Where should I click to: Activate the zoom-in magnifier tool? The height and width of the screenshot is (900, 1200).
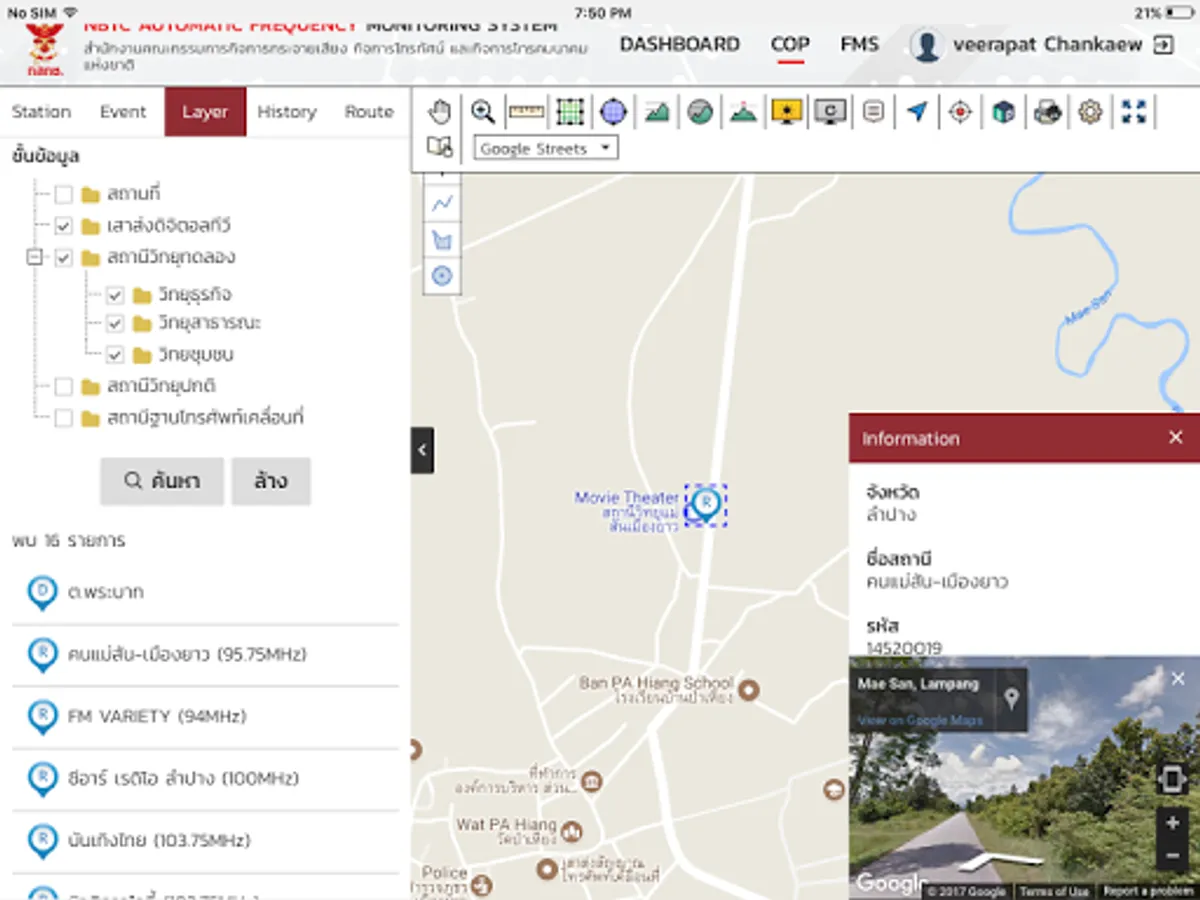(483, 112)
